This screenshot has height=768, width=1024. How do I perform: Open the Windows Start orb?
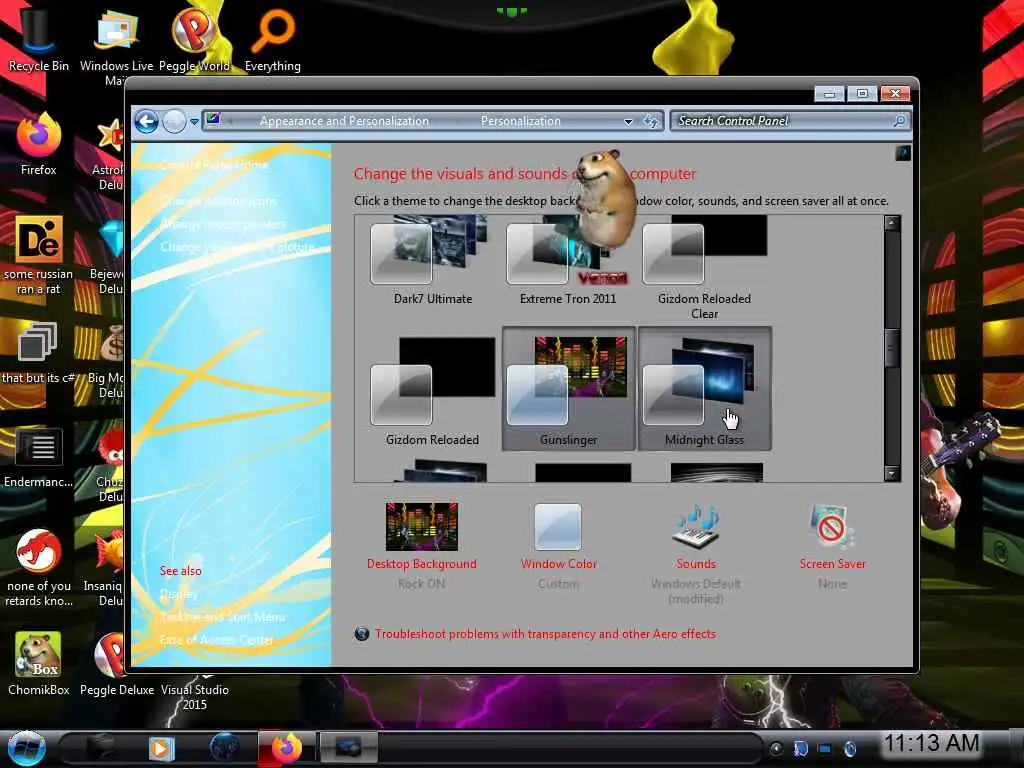click(26, 748)
